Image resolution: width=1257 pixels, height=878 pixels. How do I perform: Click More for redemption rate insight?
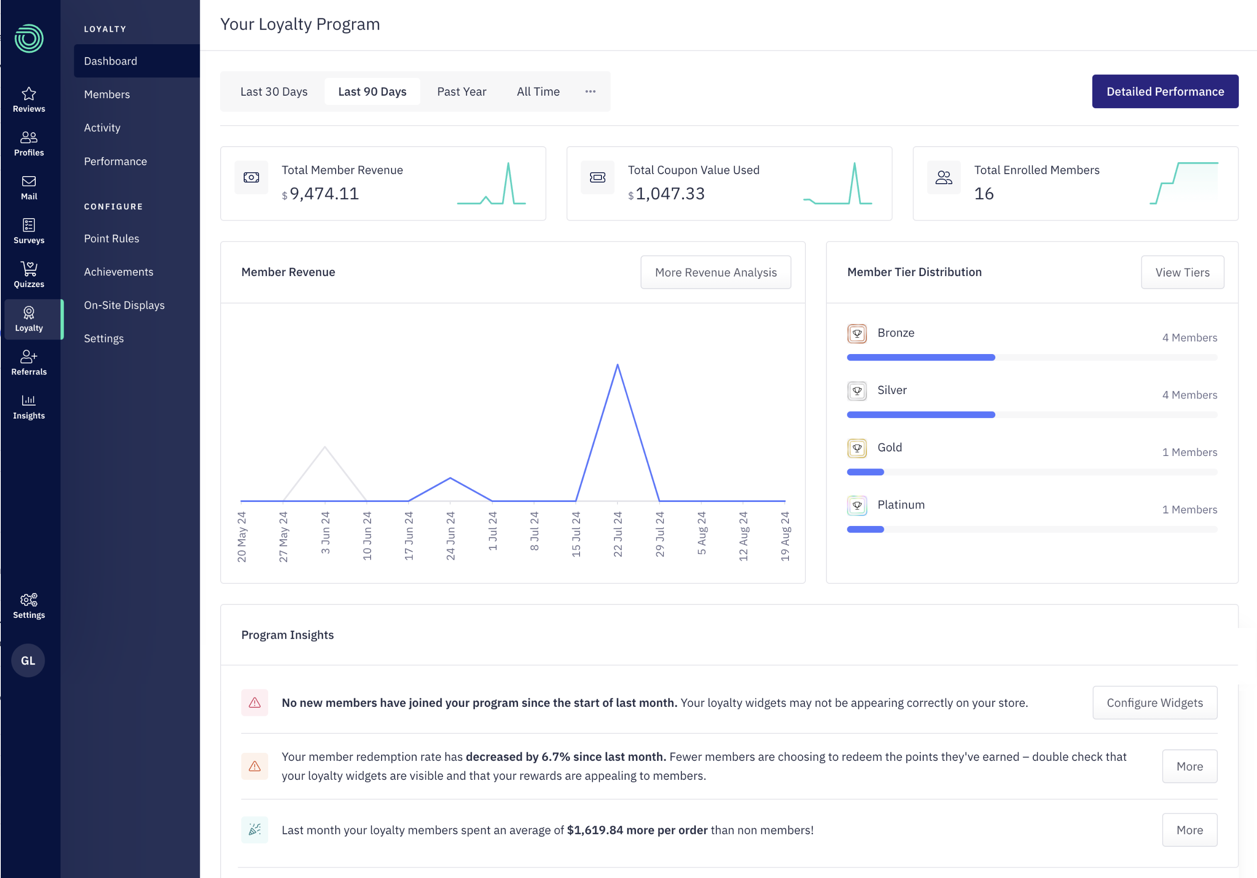(1190, 766)
